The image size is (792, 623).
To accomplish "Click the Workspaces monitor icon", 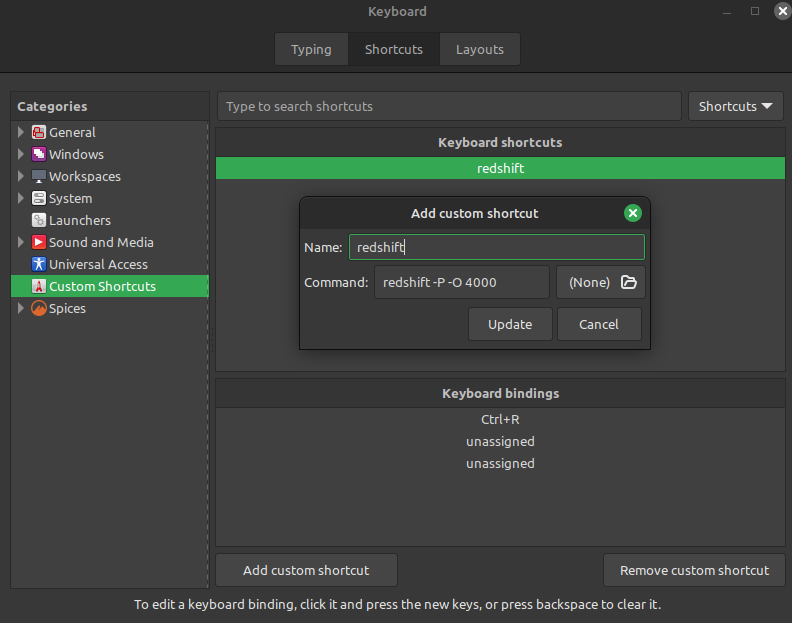I will point(39,176).
